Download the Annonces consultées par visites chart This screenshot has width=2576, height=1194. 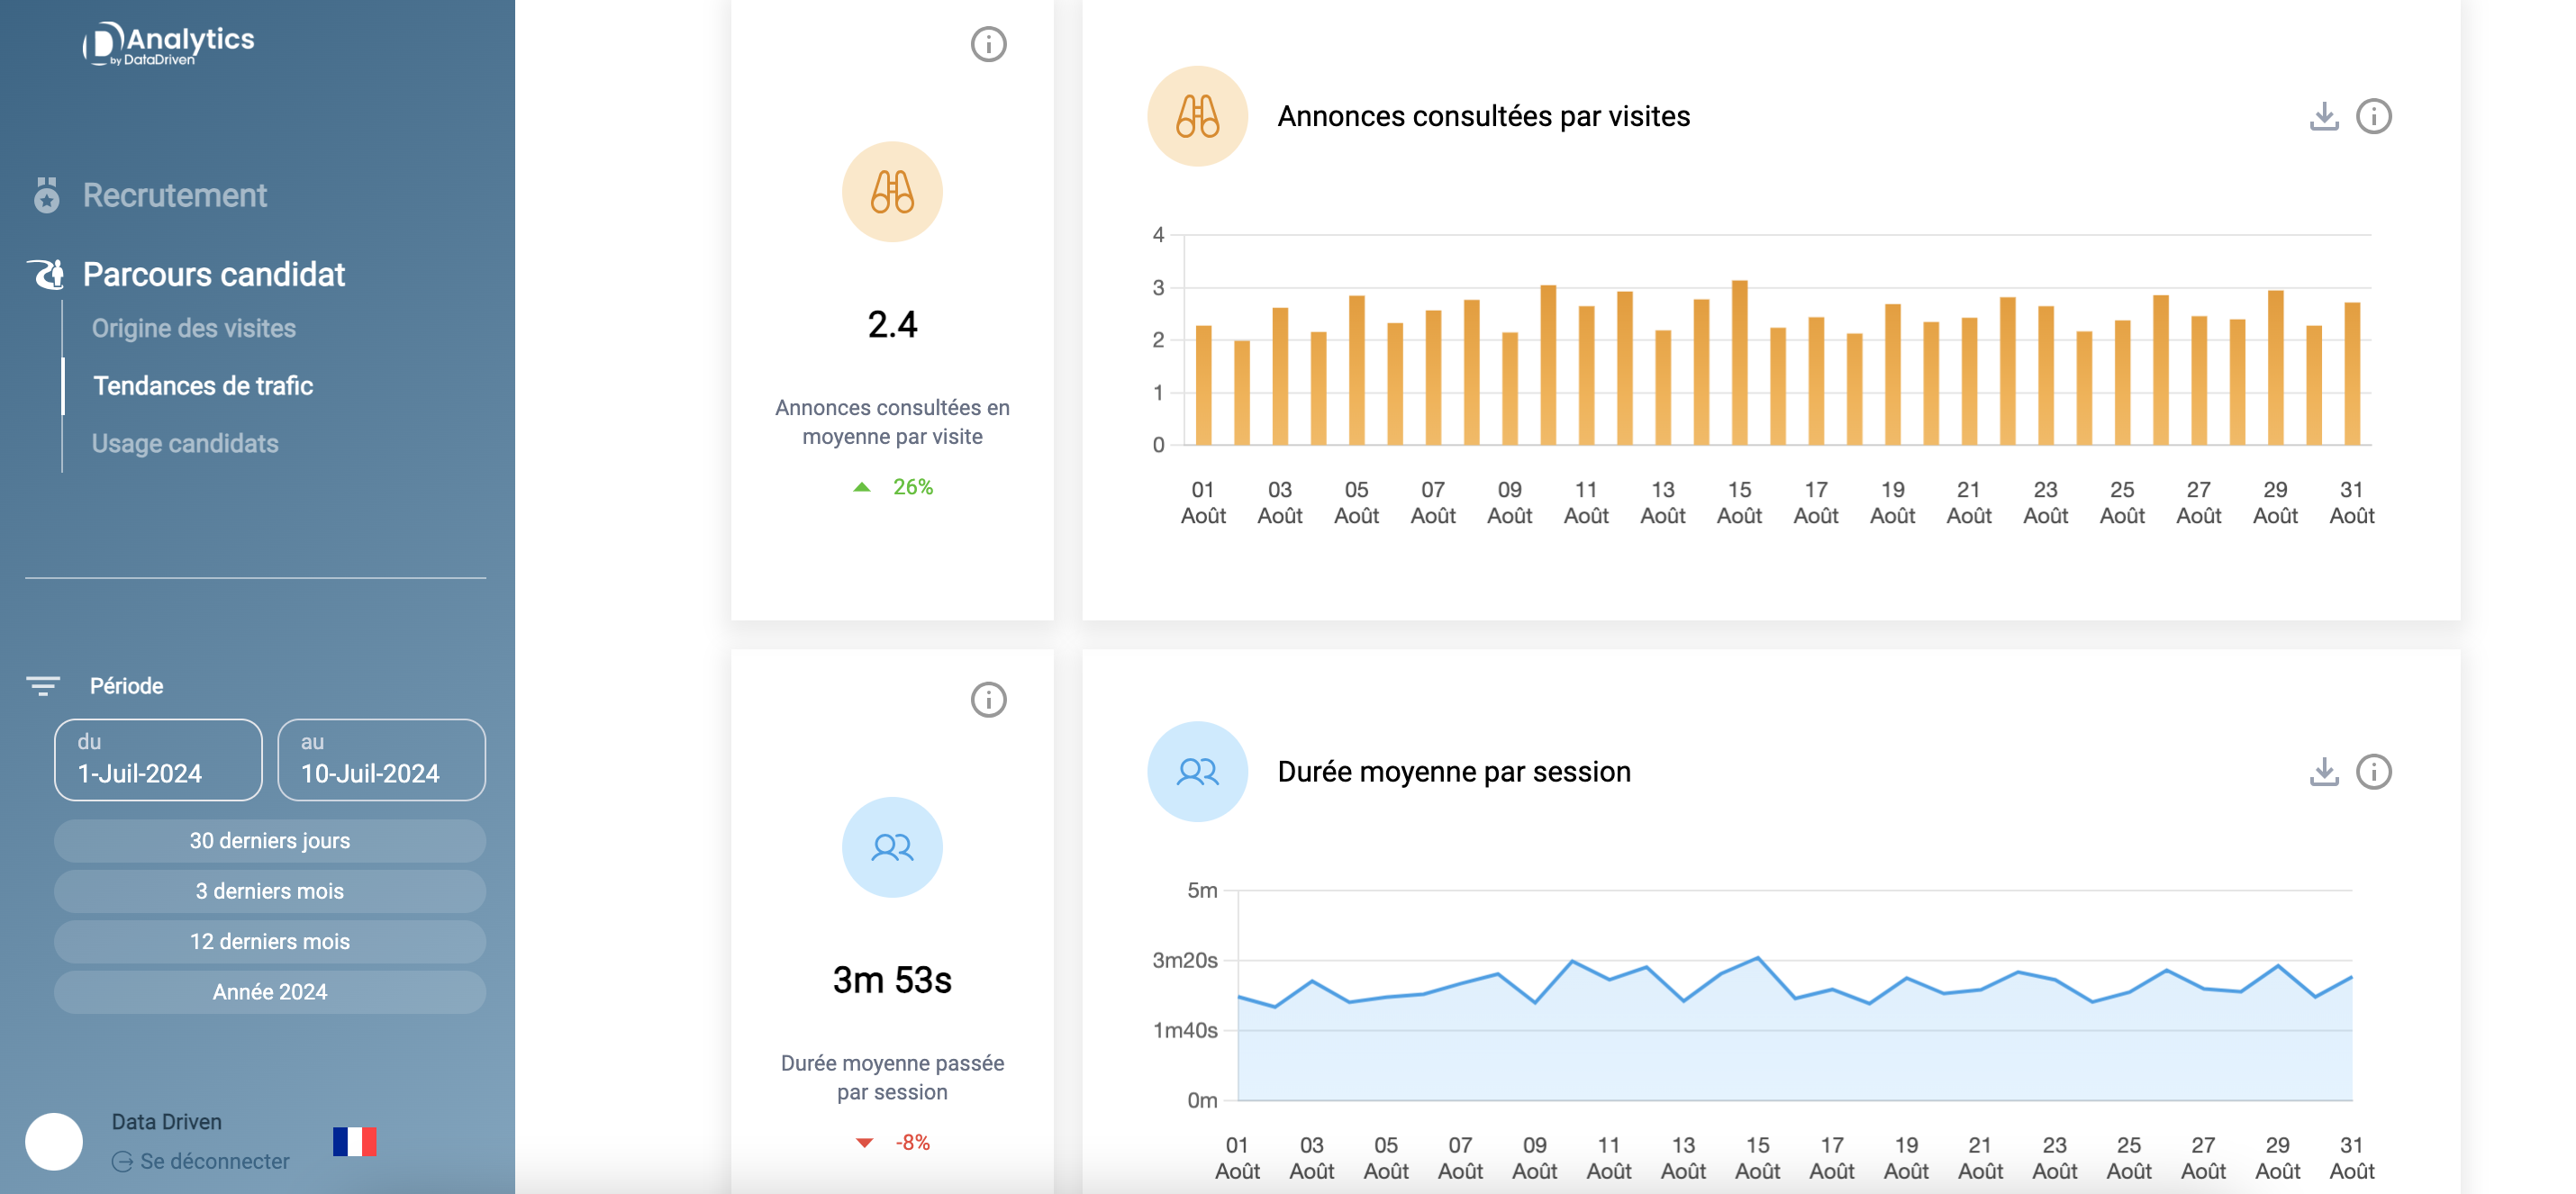coord(2323,116)
